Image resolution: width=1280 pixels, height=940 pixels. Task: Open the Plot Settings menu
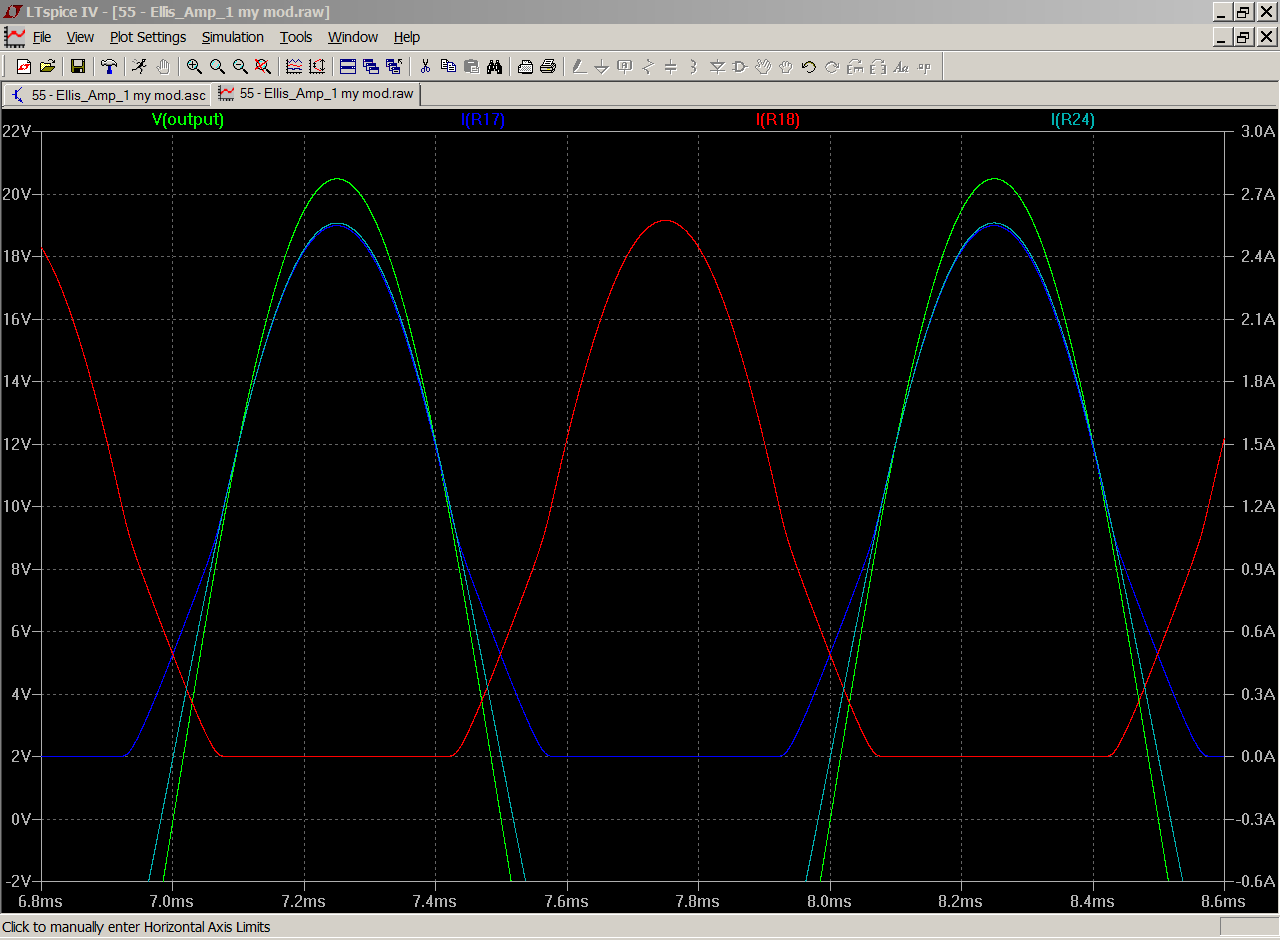(x=148, y=37)
